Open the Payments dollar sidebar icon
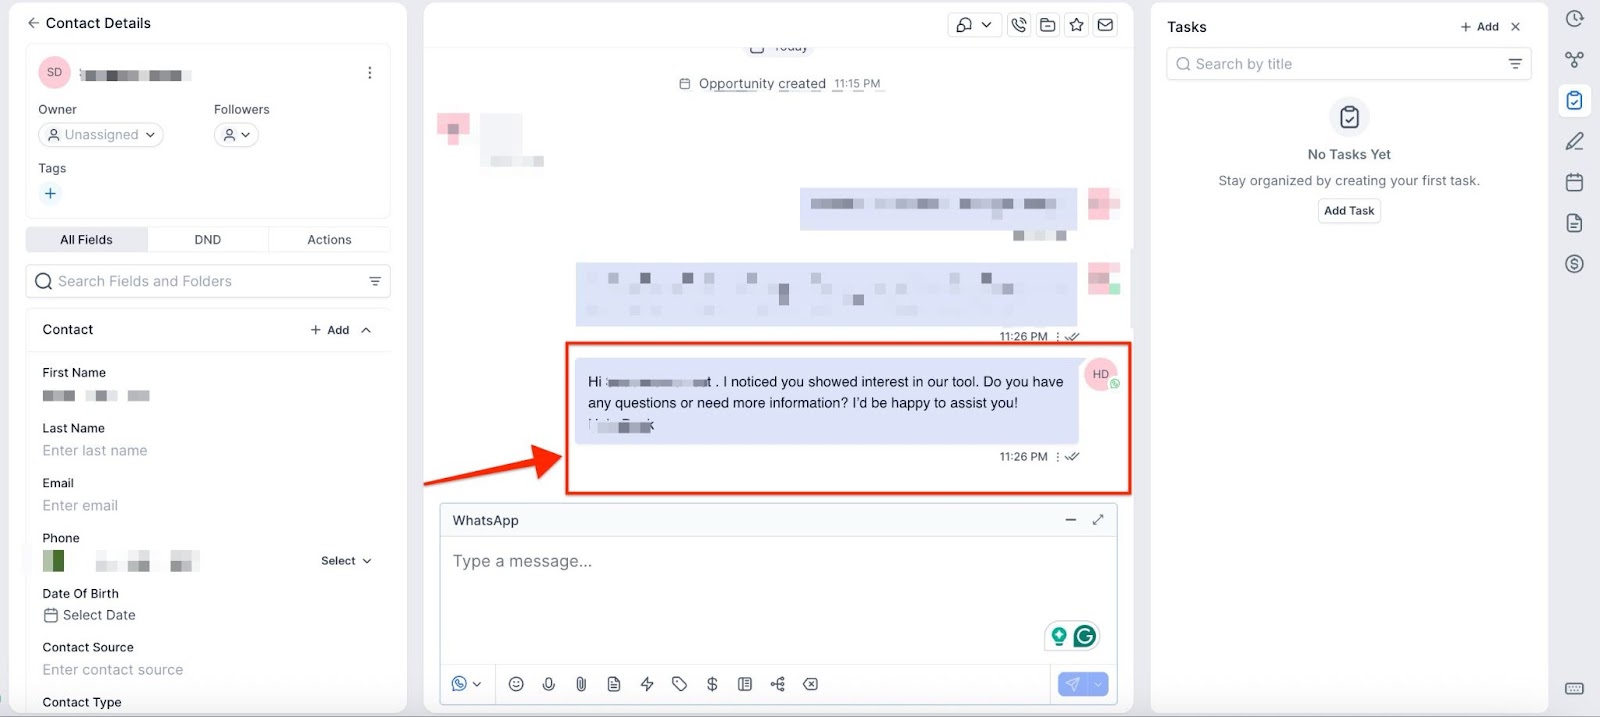 [1574, 264]
